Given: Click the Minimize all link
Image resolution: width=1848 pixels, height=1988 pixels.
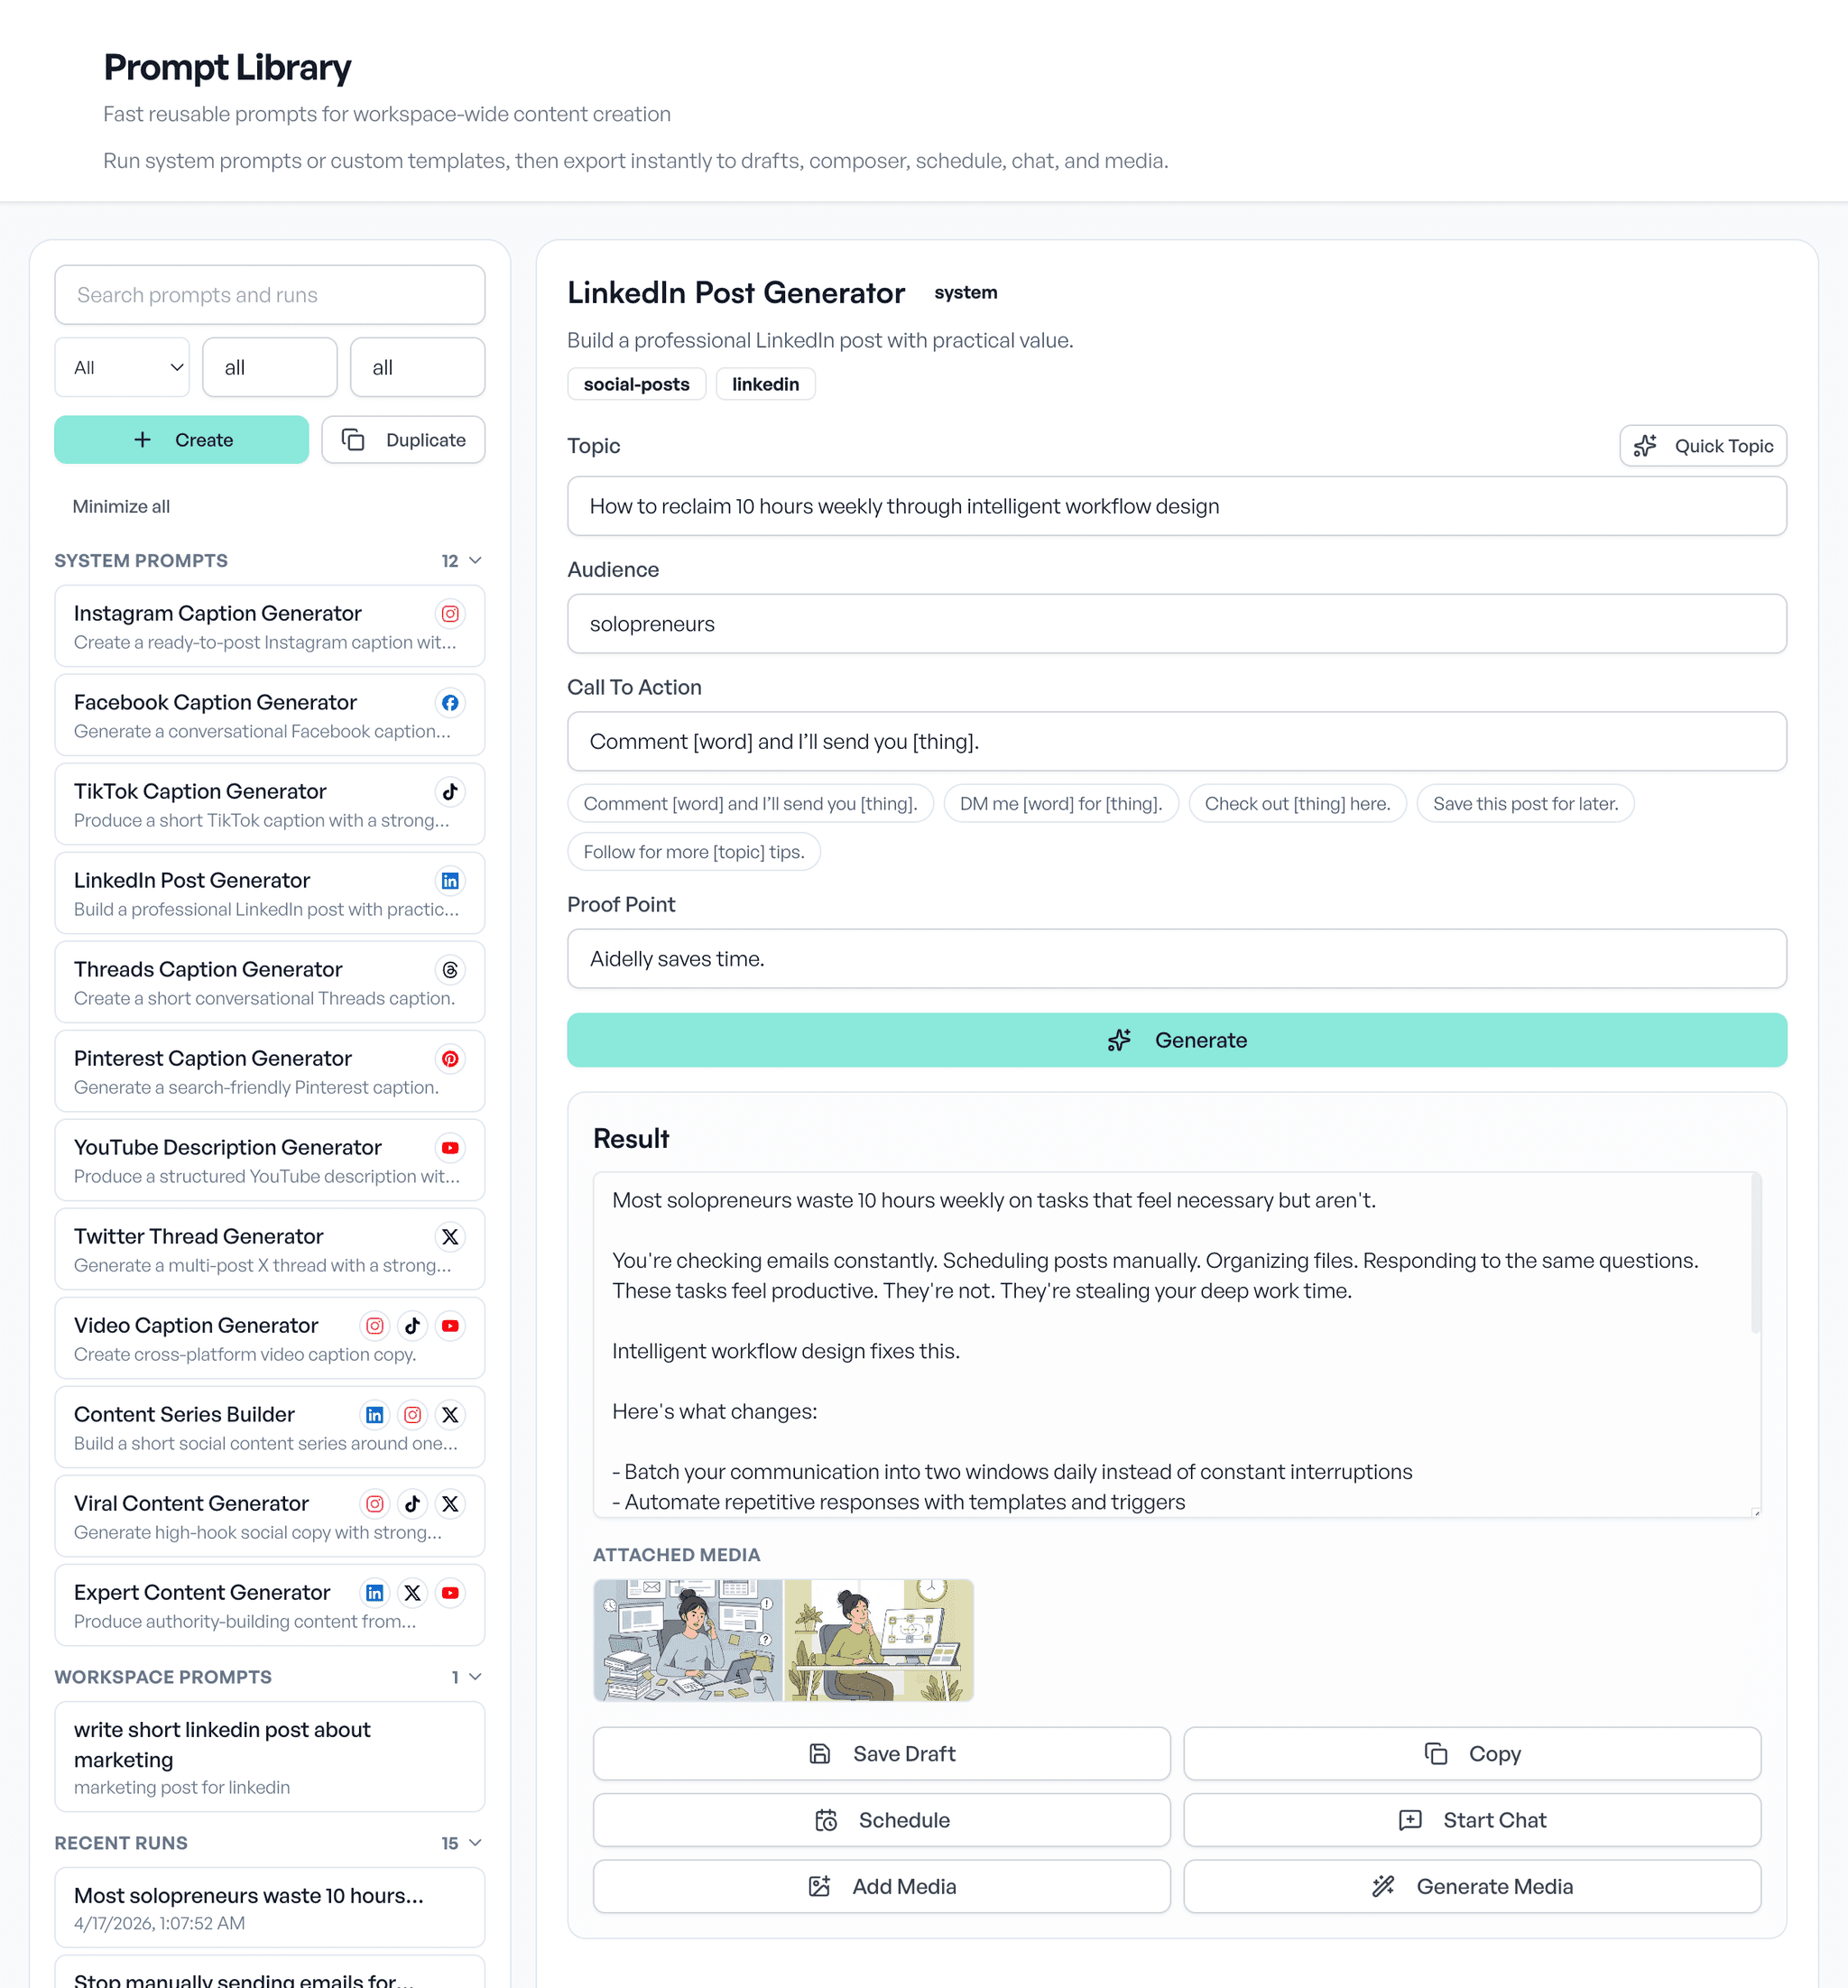Looking at the screenshot, I should coord(120,506).
